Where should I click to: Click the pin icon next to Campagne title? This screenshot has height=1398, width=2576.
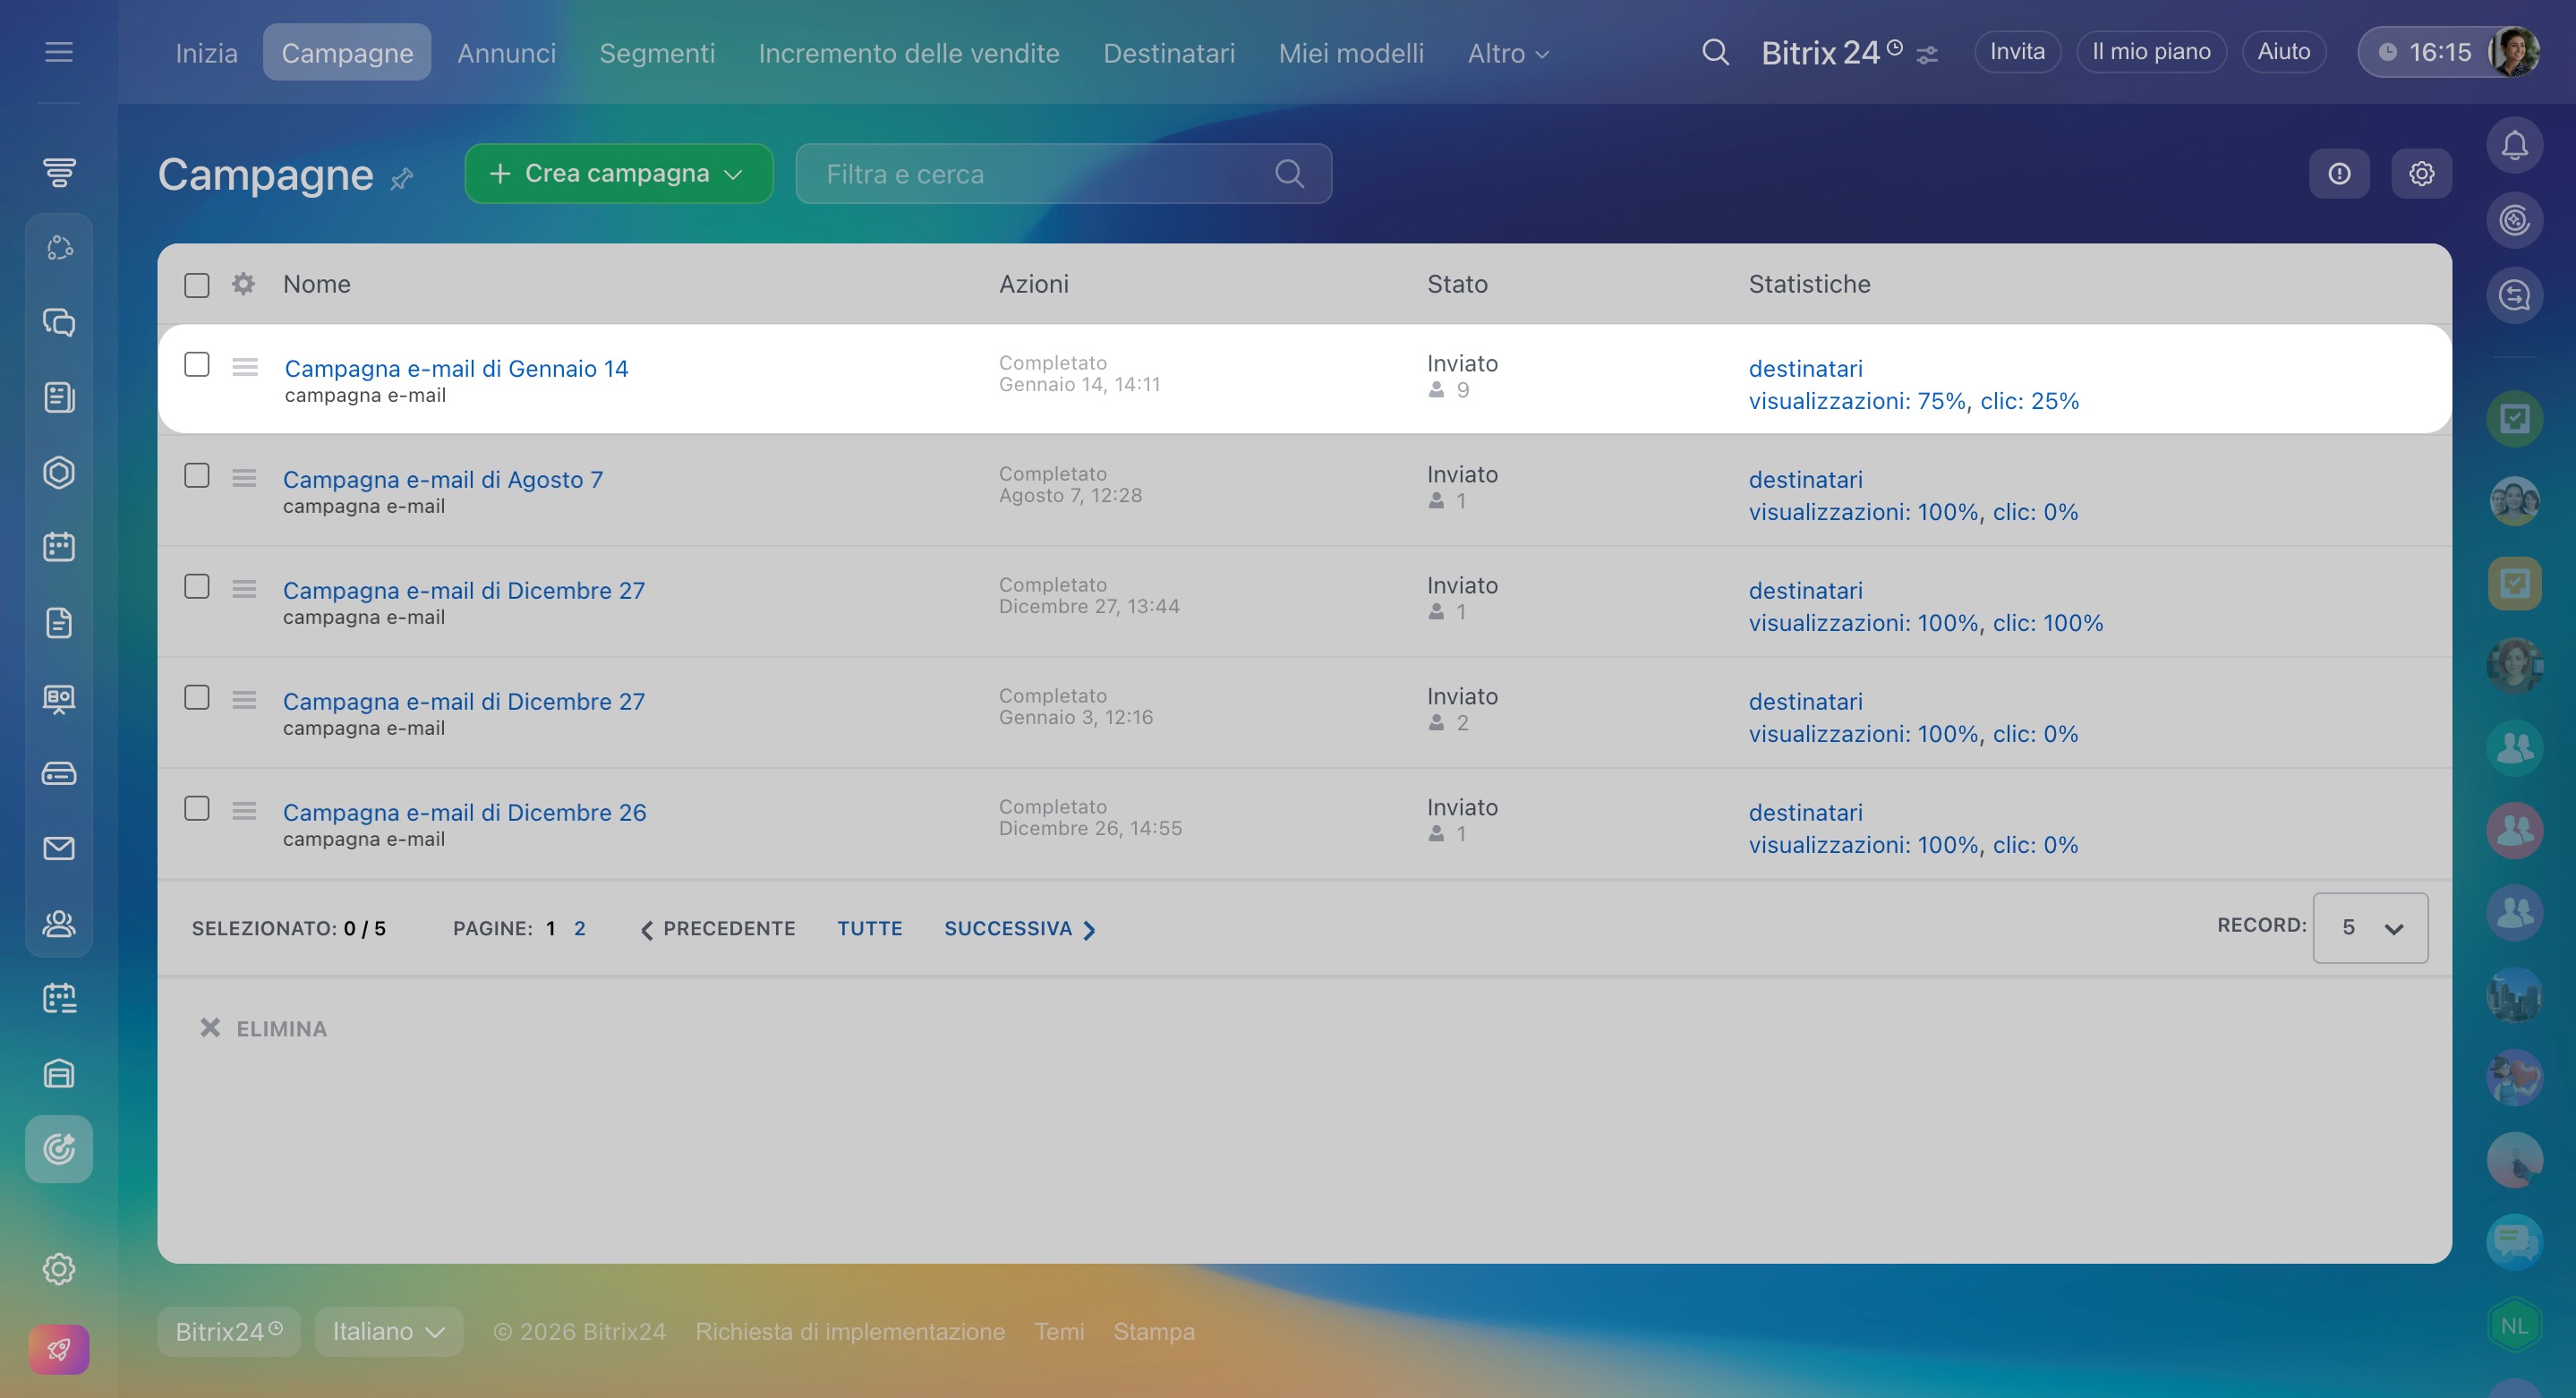click(402, 179)
